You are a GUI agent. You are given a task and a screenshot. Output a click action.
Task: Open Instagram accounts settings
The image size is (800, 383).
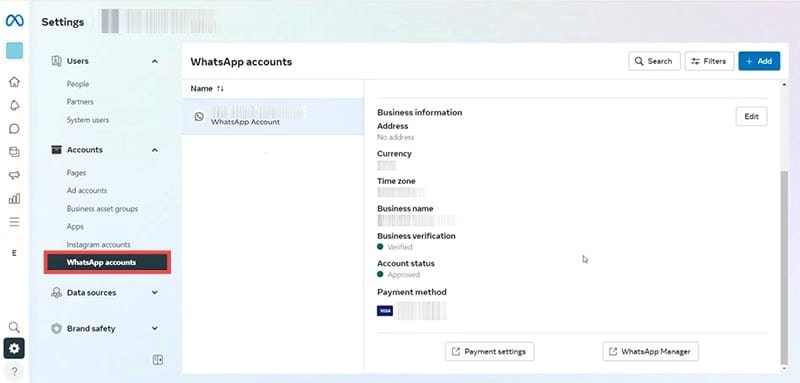tap(98, 245)
